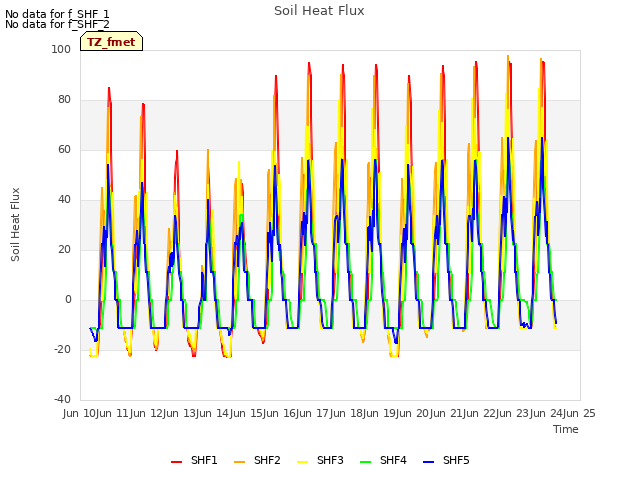640x480 pixels.
Task: Click the Soil Heat Flux chart title
Action: pos(319,11)
